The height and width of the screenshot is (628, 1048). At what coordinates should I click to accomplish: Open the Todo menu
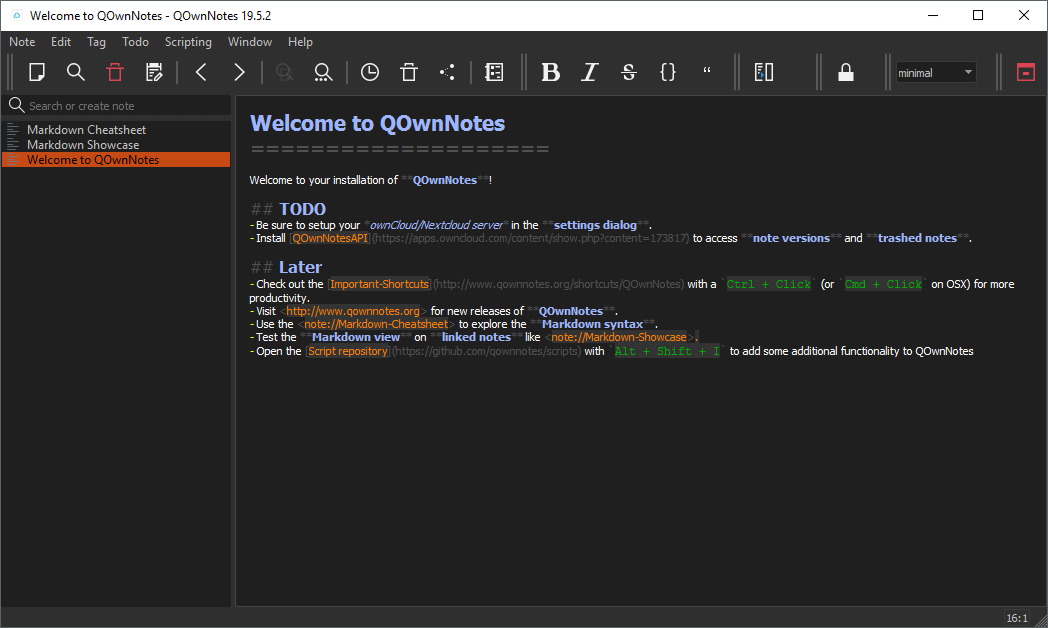(x=135, y=42)
